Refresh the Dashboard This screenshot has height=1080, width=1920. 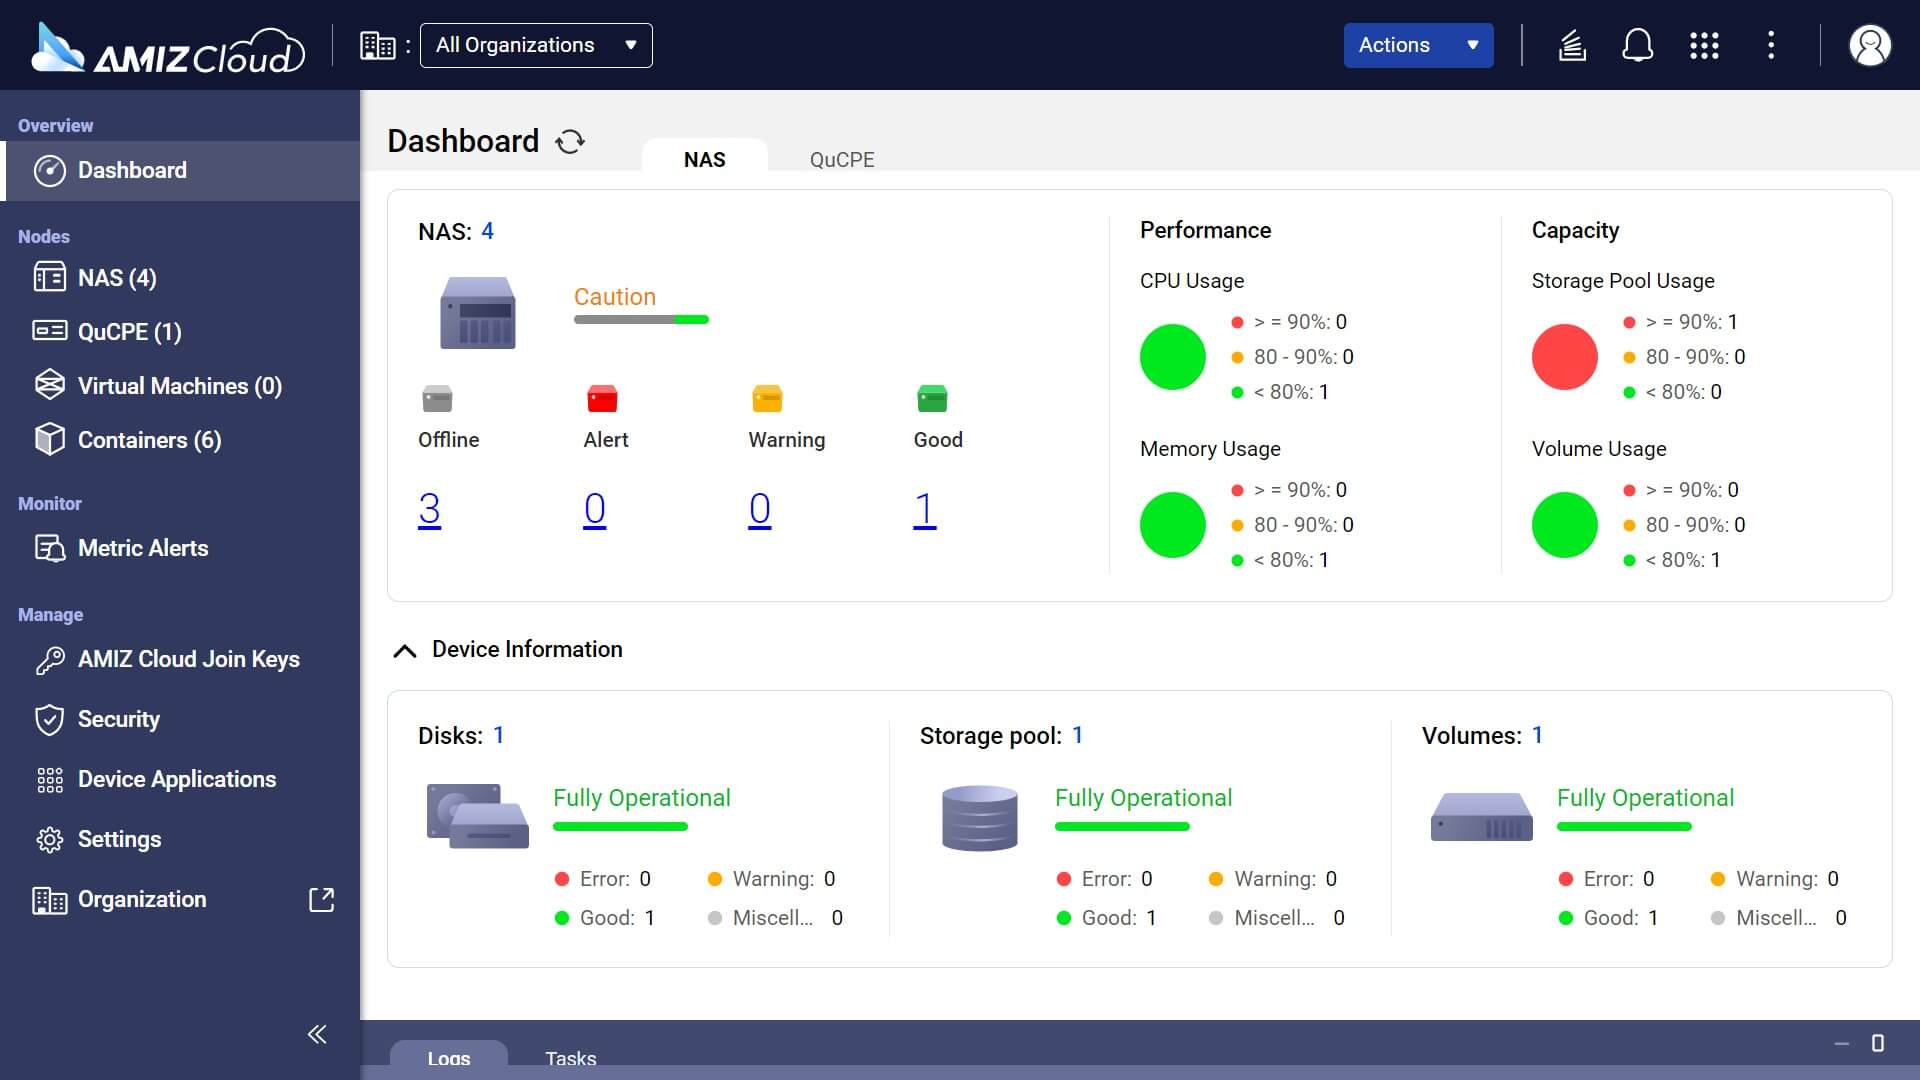[570, 141]
